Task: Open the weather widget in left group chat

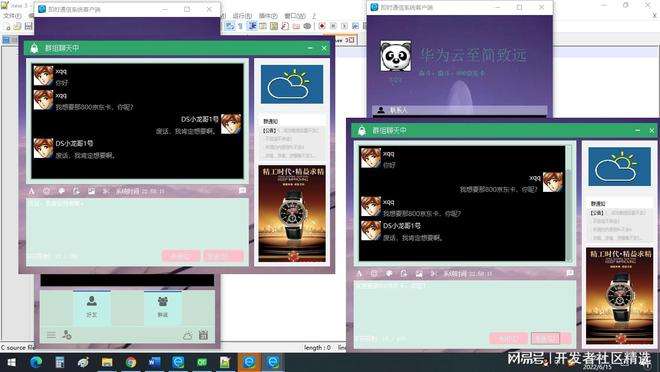Action: pyautogui.click(x=292, y=84)
